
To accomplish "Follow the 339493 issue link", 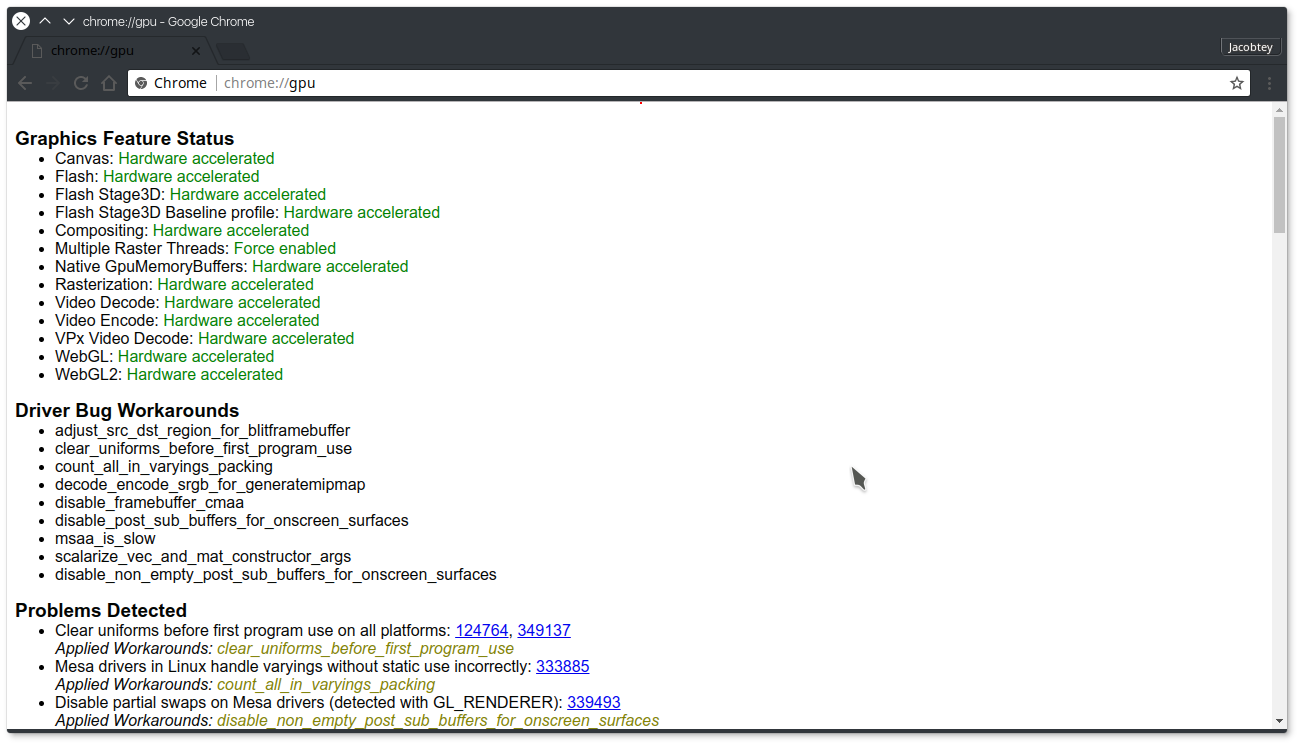I will [593, 702].
